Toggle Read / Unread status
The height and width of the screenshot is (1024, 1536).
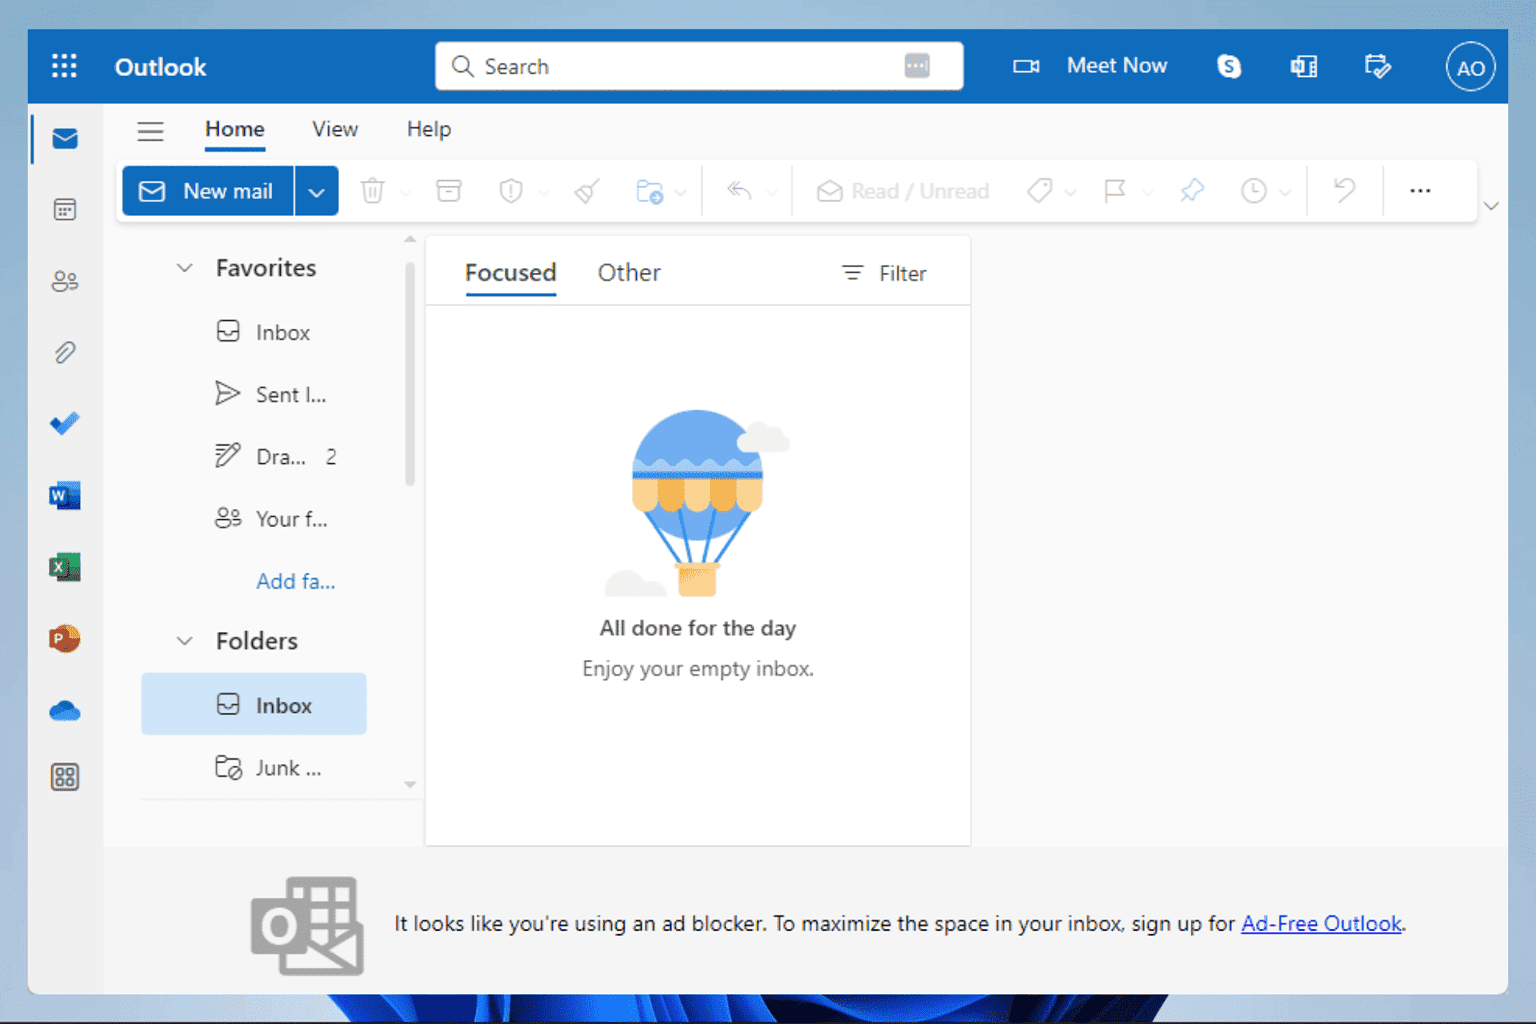pos(900,190)
